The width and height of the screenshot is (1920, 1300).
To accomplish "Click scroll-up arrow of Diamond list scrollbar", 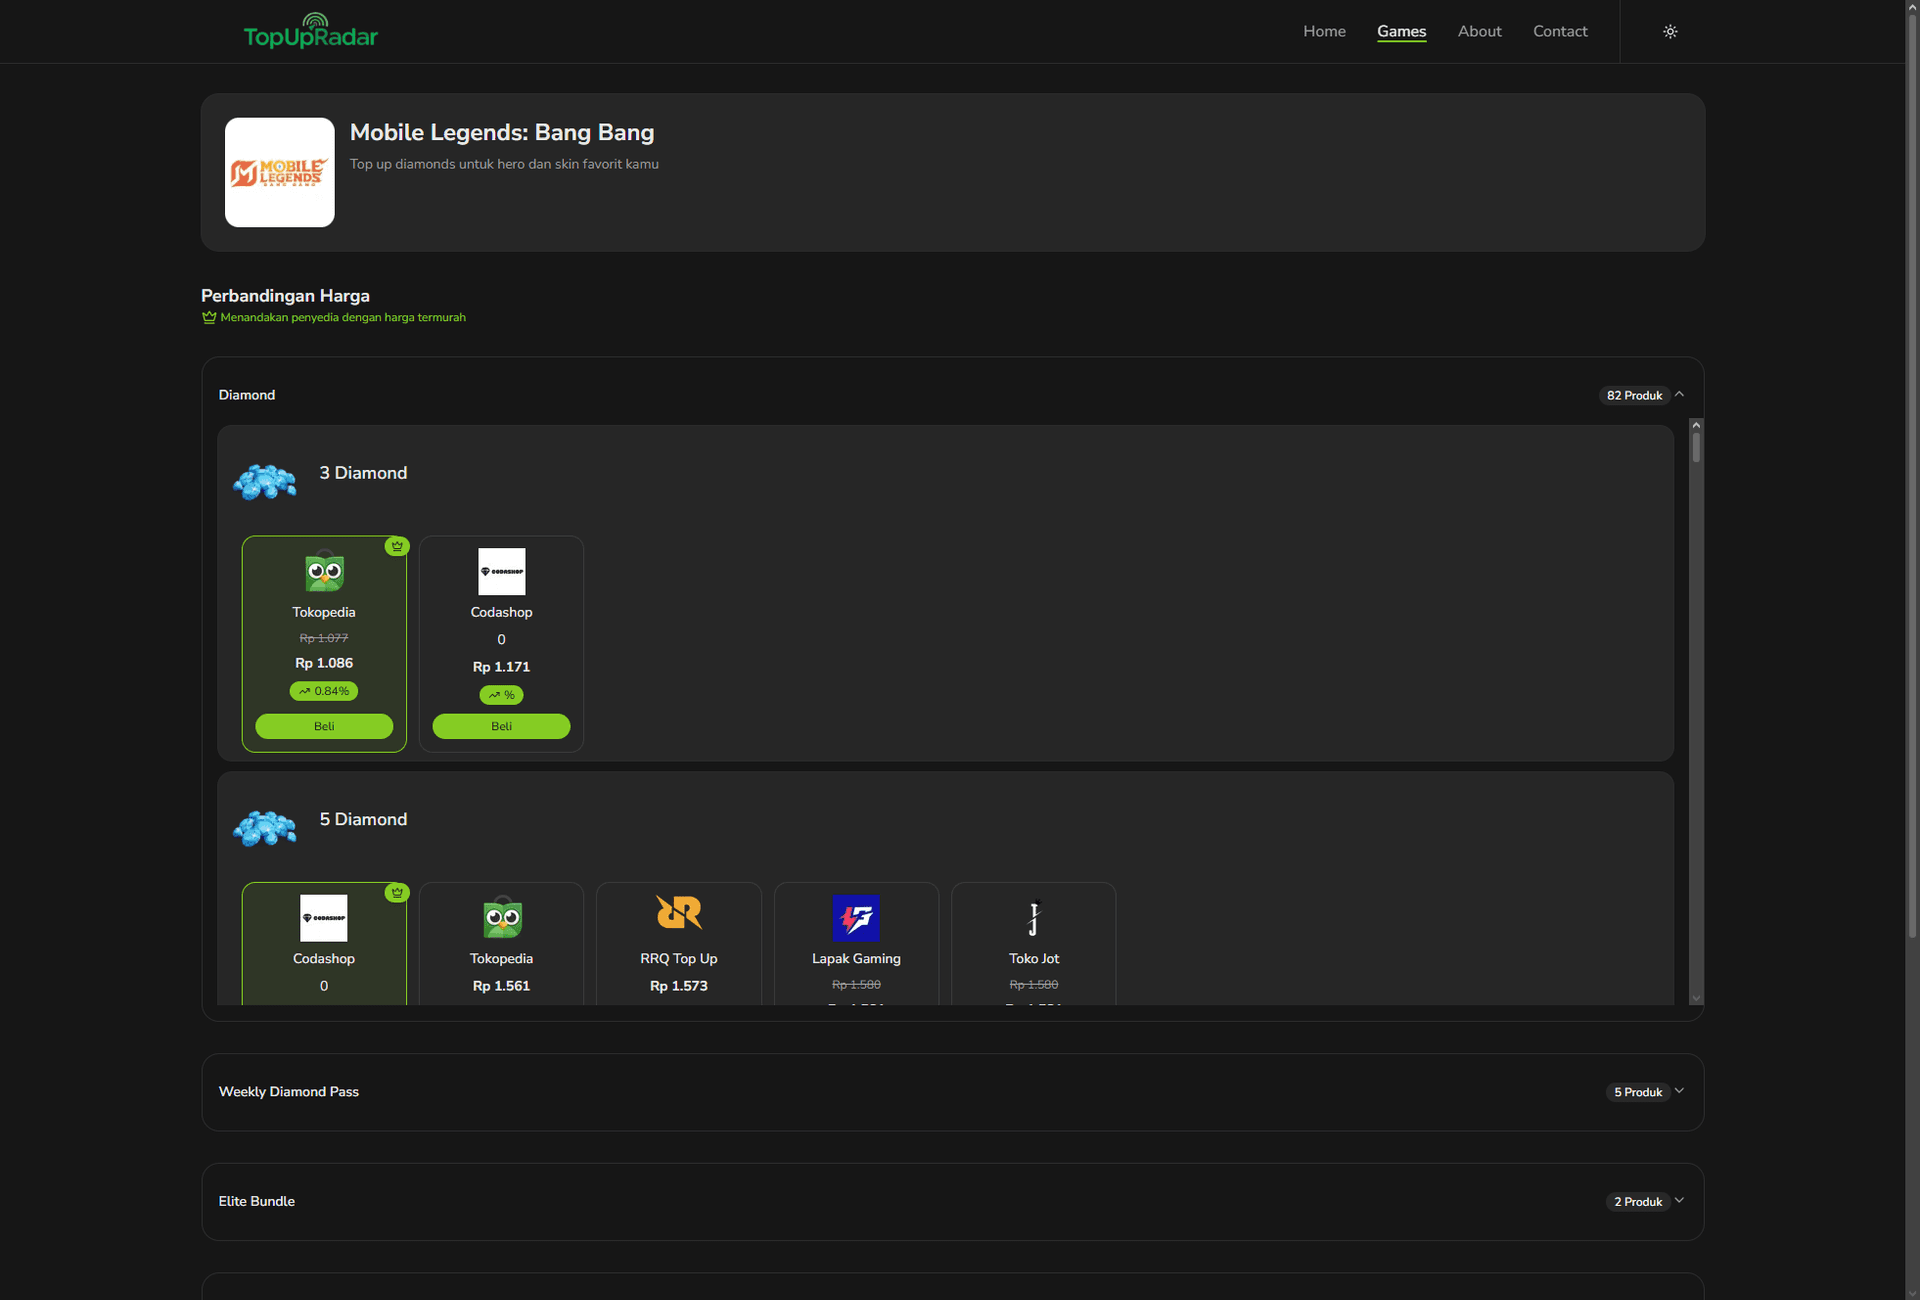I will click(1696, 425).
